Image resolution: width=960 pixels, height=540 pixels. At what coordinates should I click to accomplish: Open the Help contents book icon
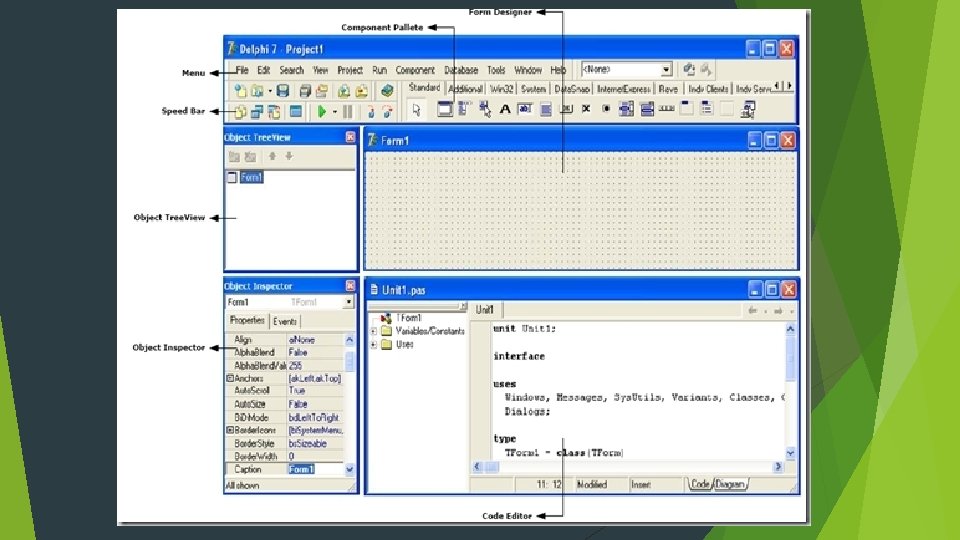click(386, 91)
